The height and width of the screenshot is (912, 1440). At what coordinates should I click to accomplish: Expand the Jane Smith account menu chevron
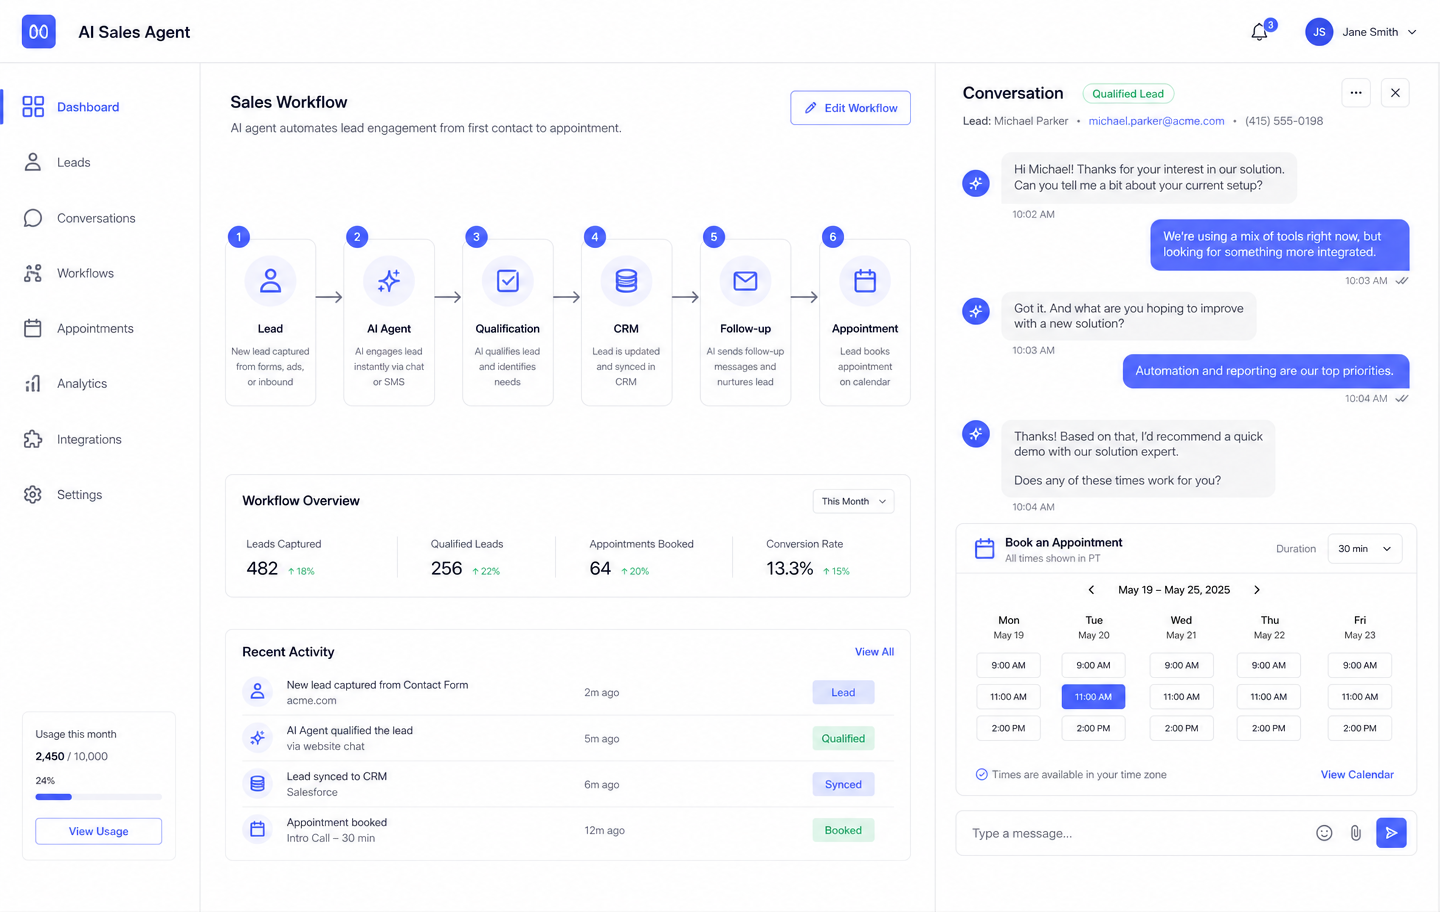(x=1412, y=32)
